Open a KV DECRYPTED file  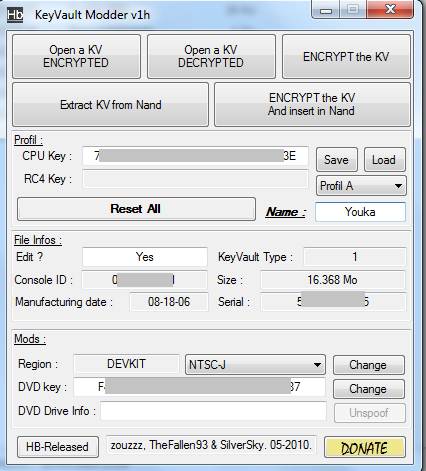(211, 56)
